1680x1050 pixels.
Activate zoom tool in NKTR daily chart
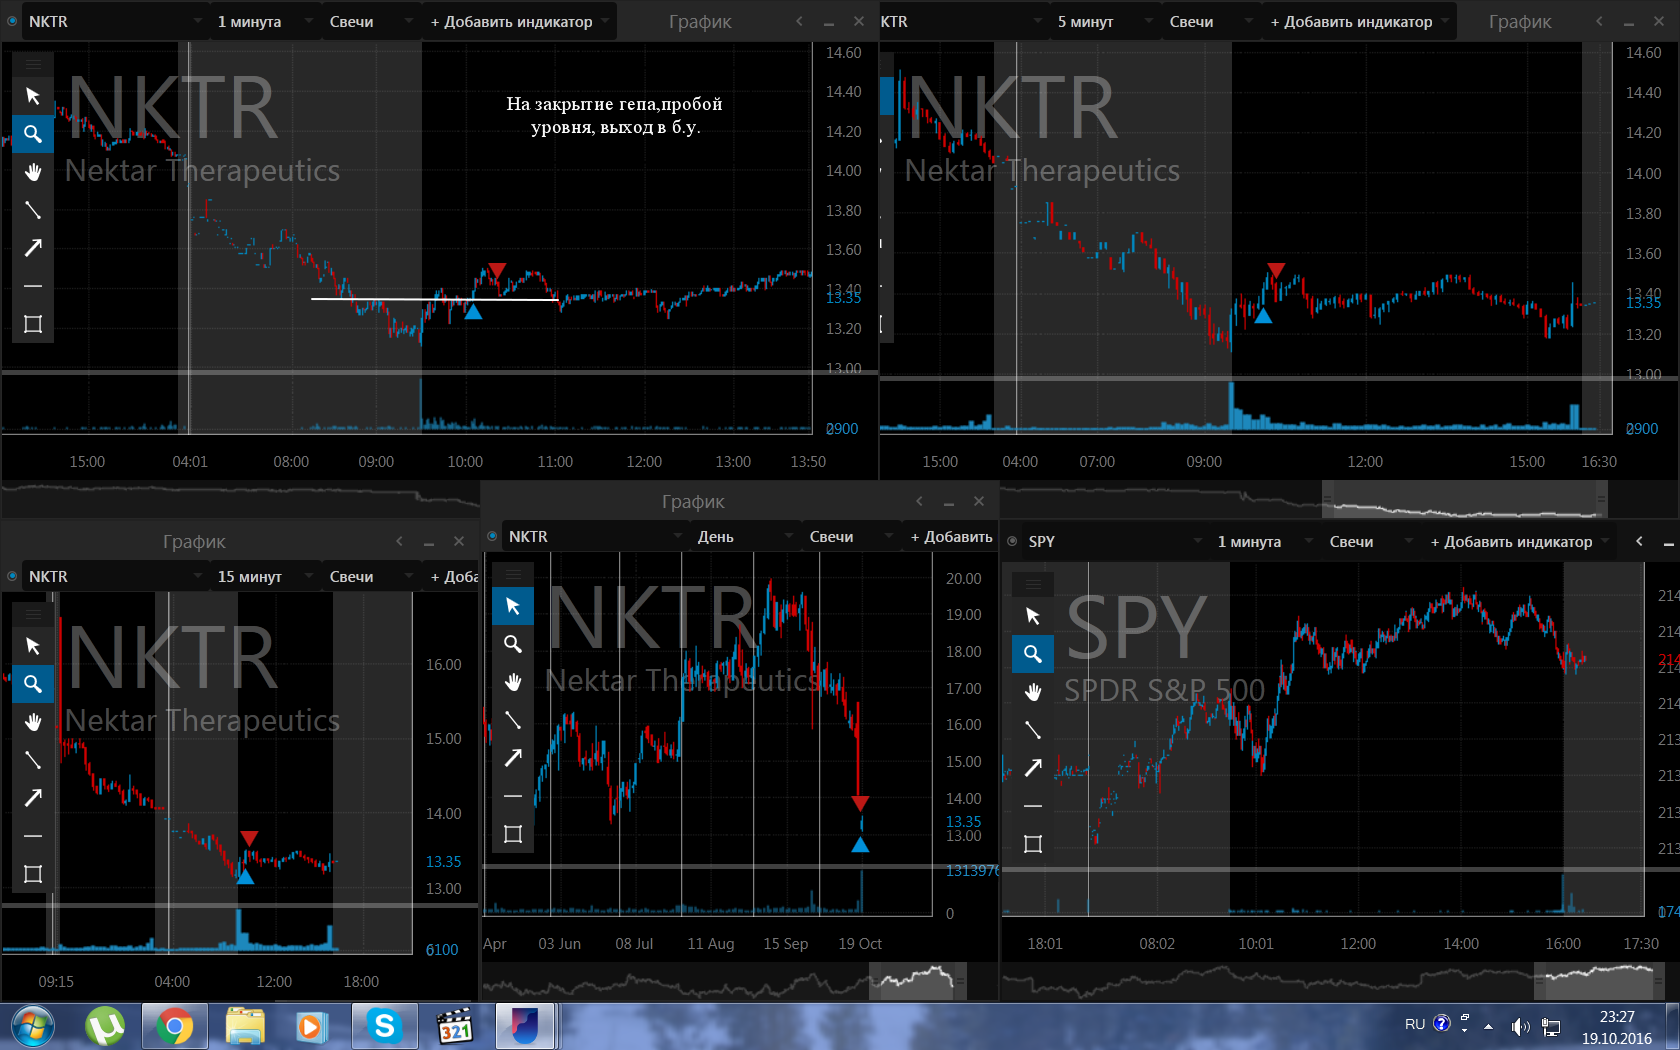(513, 644)
